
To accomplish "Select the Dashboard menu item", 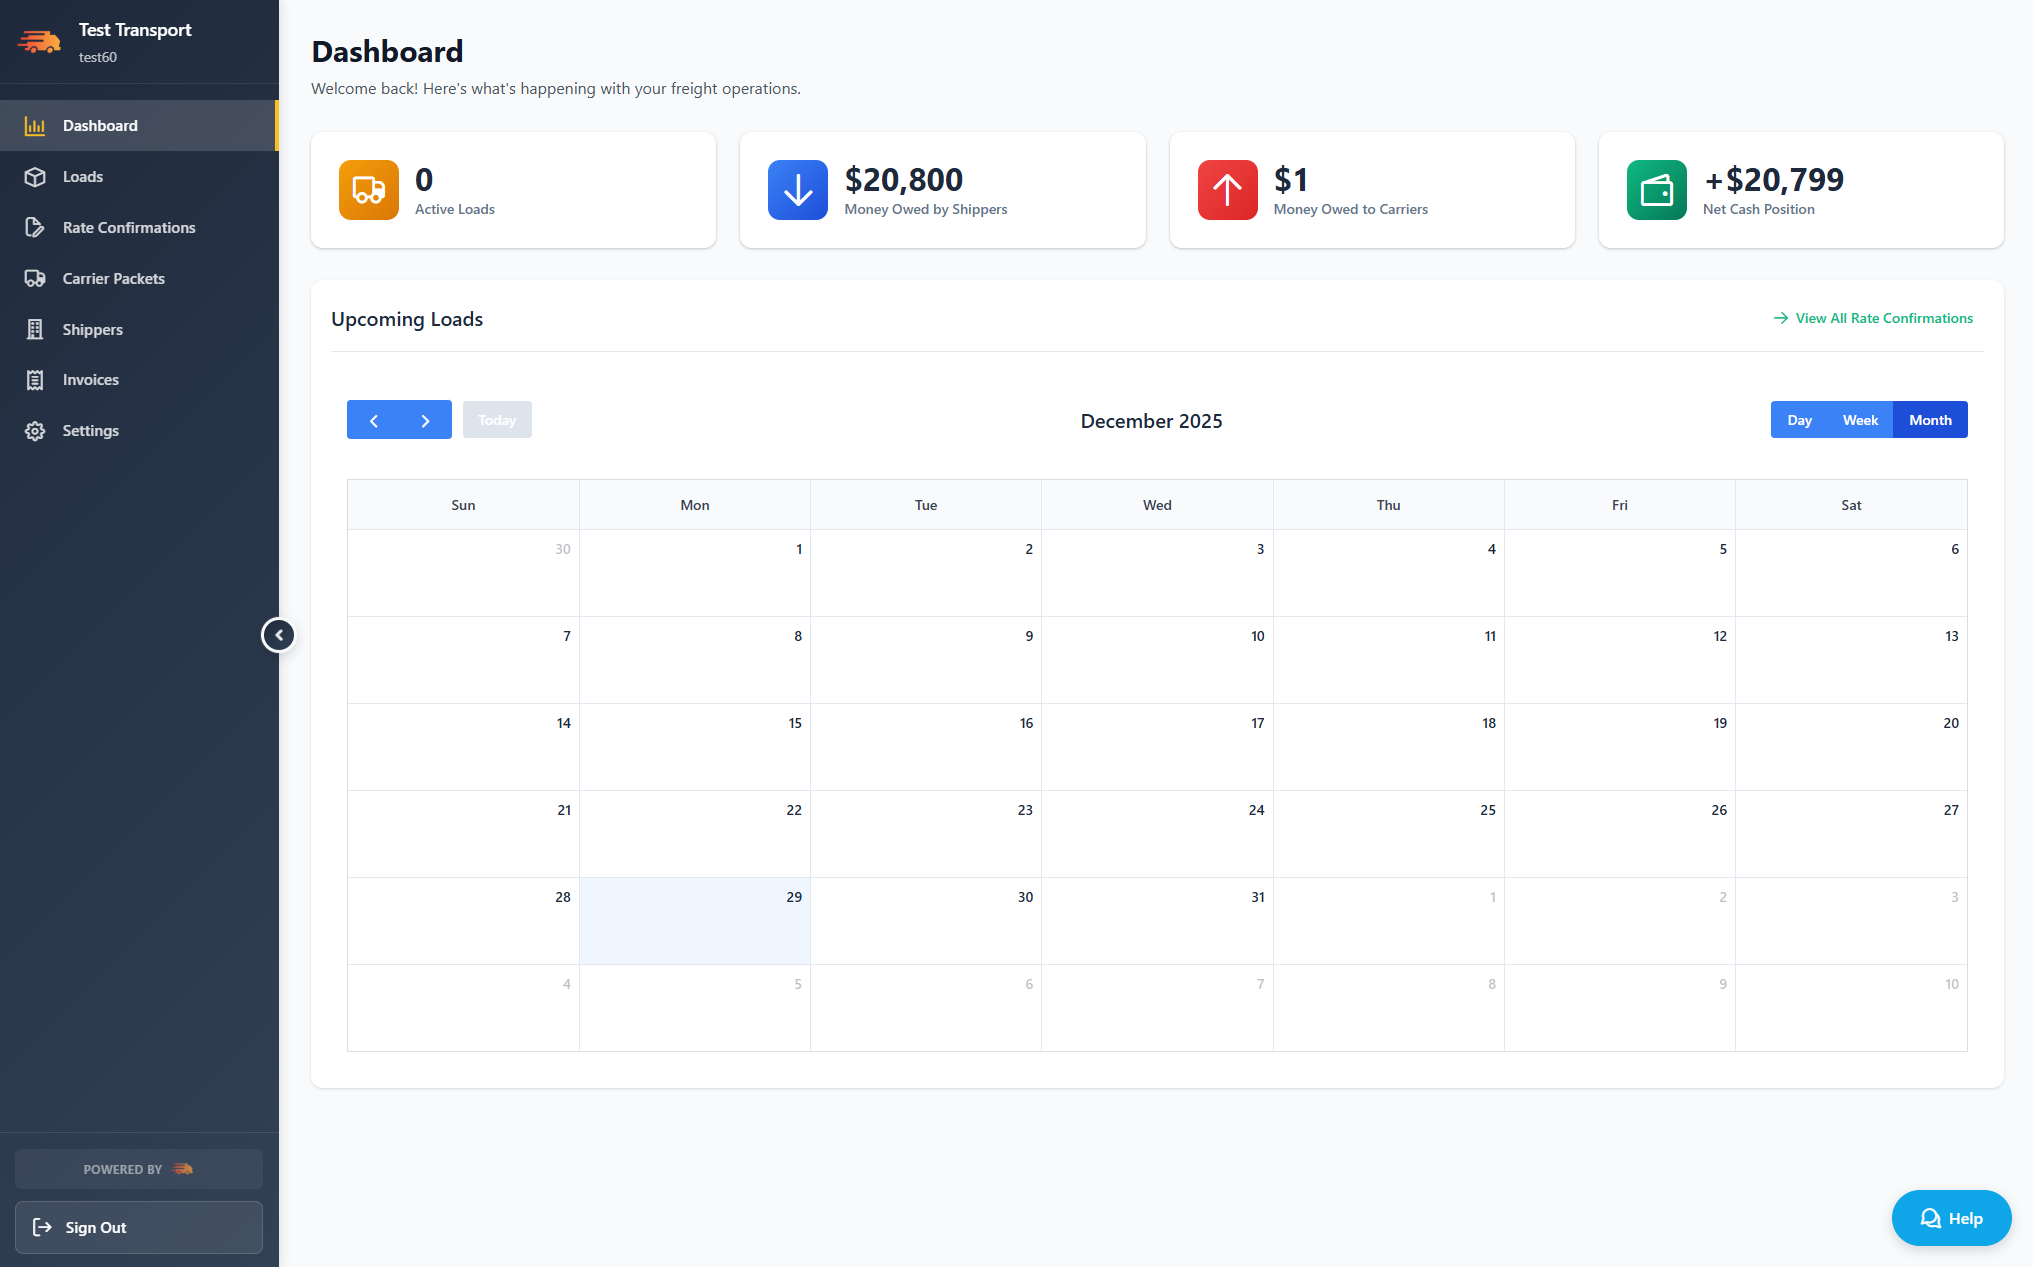I will pyautogui.click(x=100, y=125).
